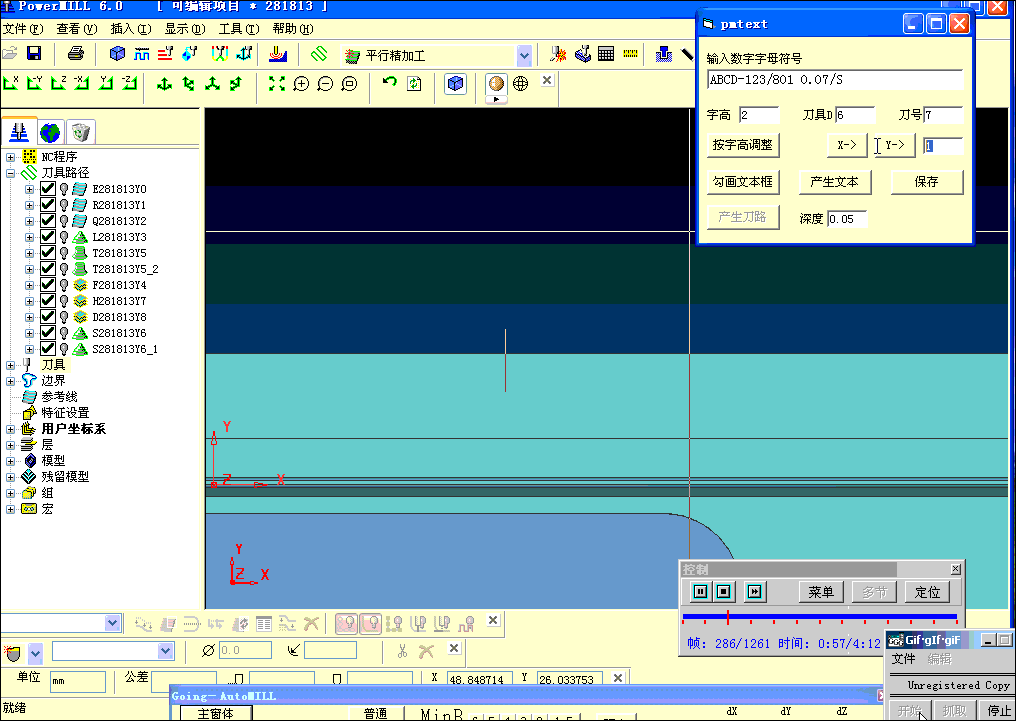The image size is (1016, 721).
Task: Toggle the lightbulb next to E281813Y0
Action: pos(65,189)
